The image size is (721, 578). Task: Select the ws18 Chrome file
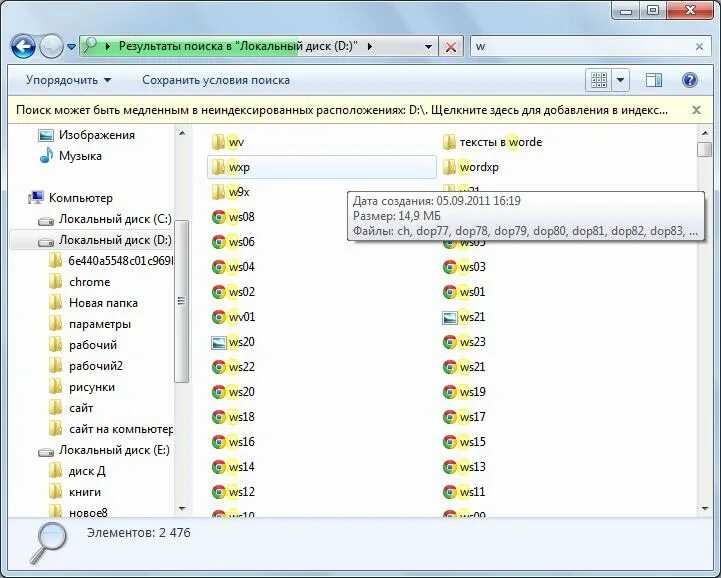[233, 417]
